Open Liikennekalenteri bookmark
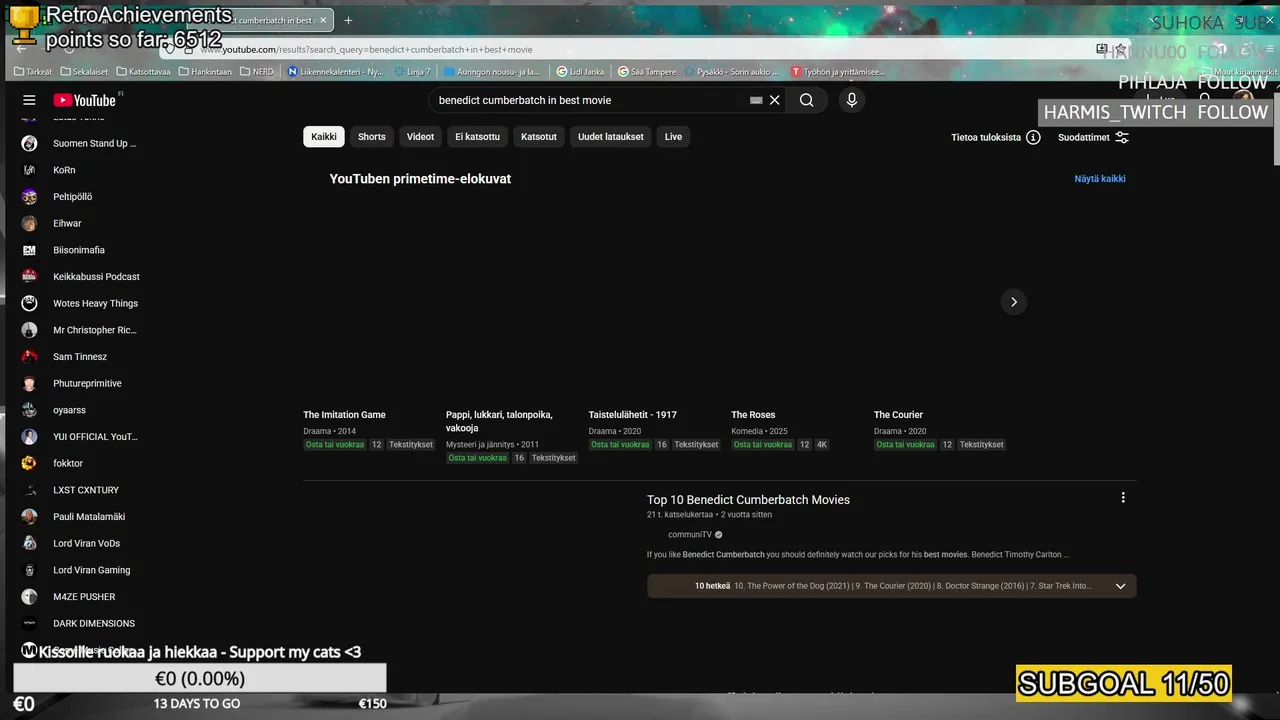The image size is (1280, 720). click(335, 72)
